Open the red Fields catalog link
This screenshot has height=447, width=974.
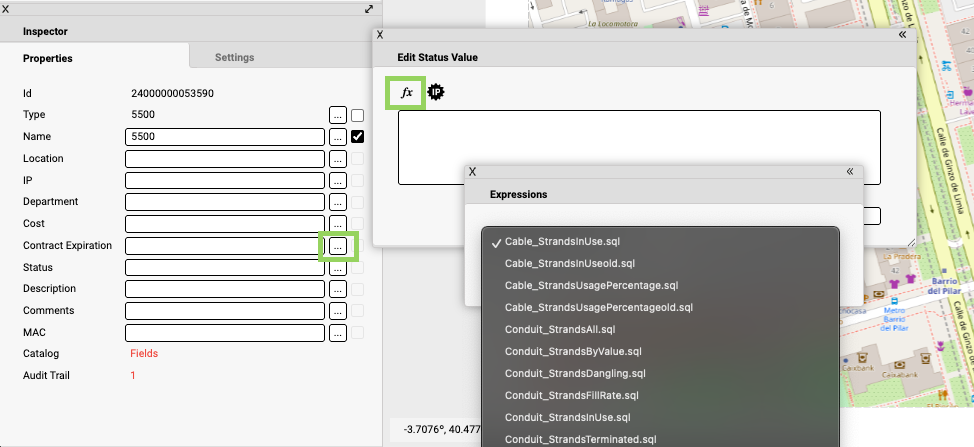(144, 354)
